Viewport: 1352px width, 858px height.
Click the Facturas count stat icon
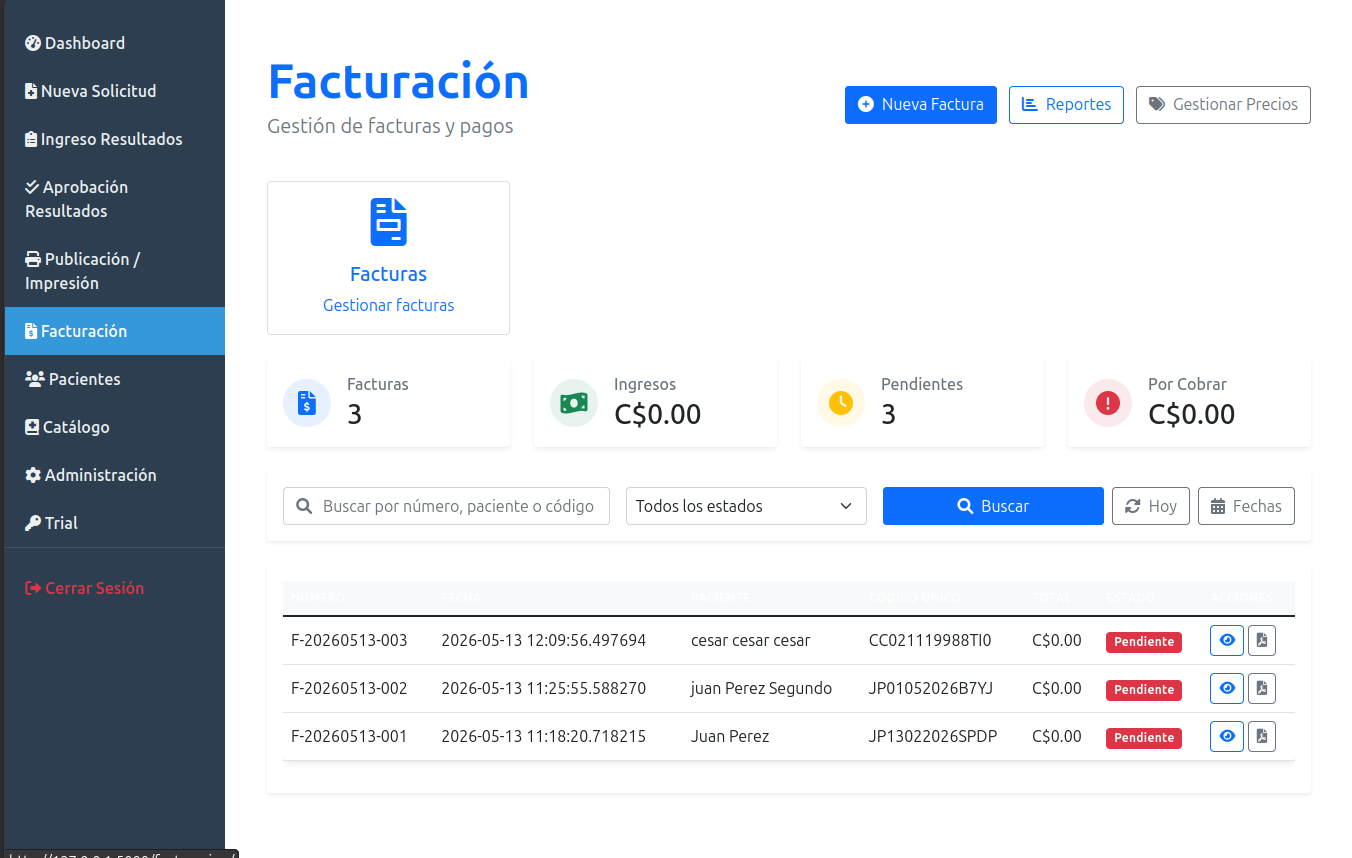307,403
